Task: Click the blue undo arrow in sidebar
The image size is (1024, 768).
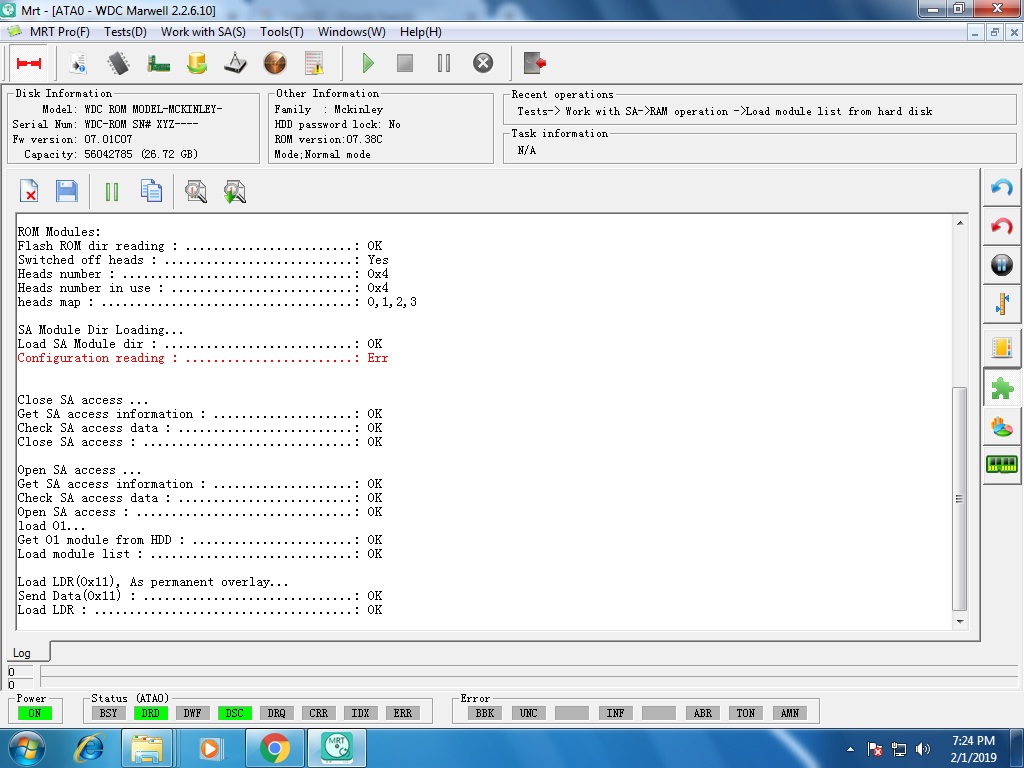Action: [x=1002, y=189]
